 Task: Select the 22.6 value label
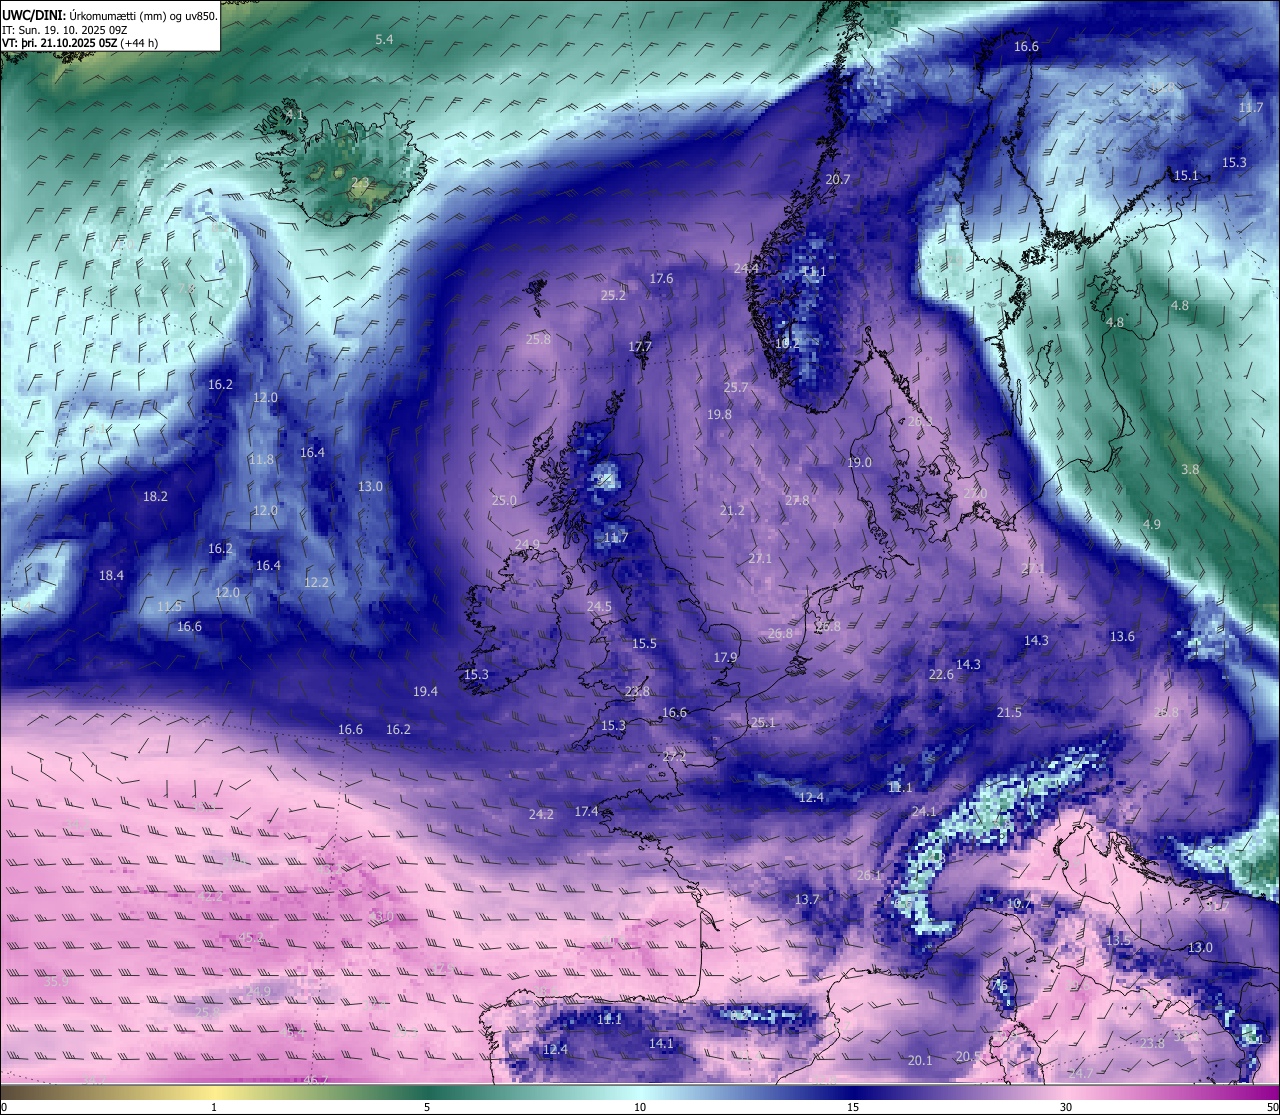point(941,674)
